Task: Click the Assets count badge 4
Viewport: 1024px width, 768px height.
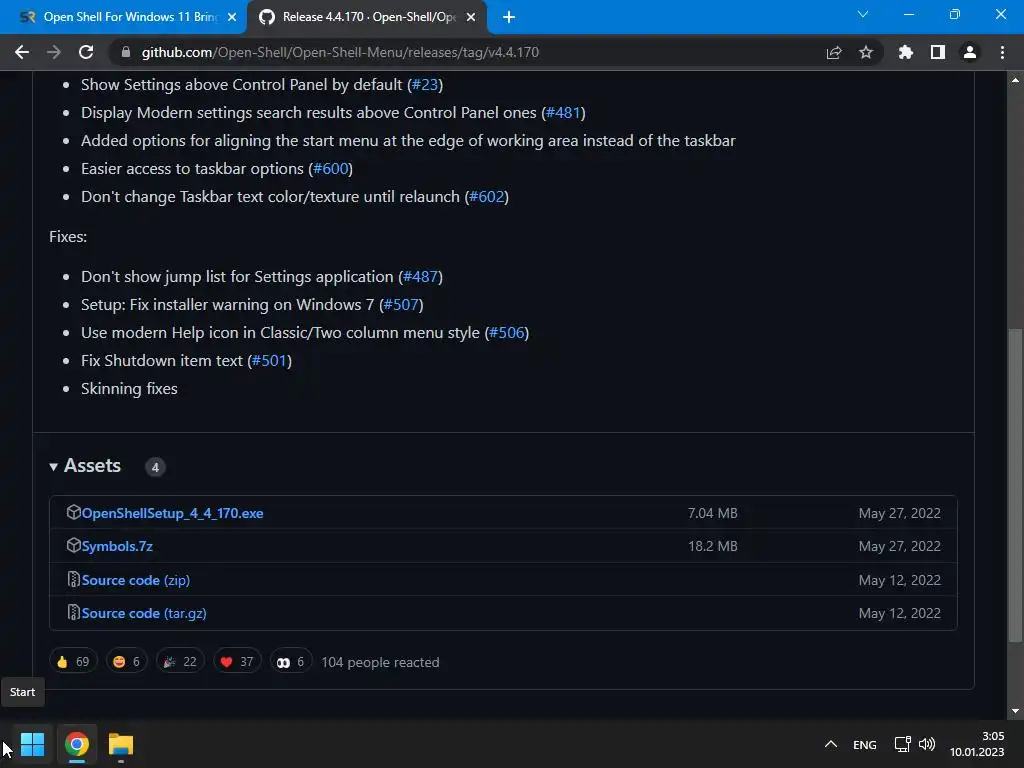Action: coord(155,467)
